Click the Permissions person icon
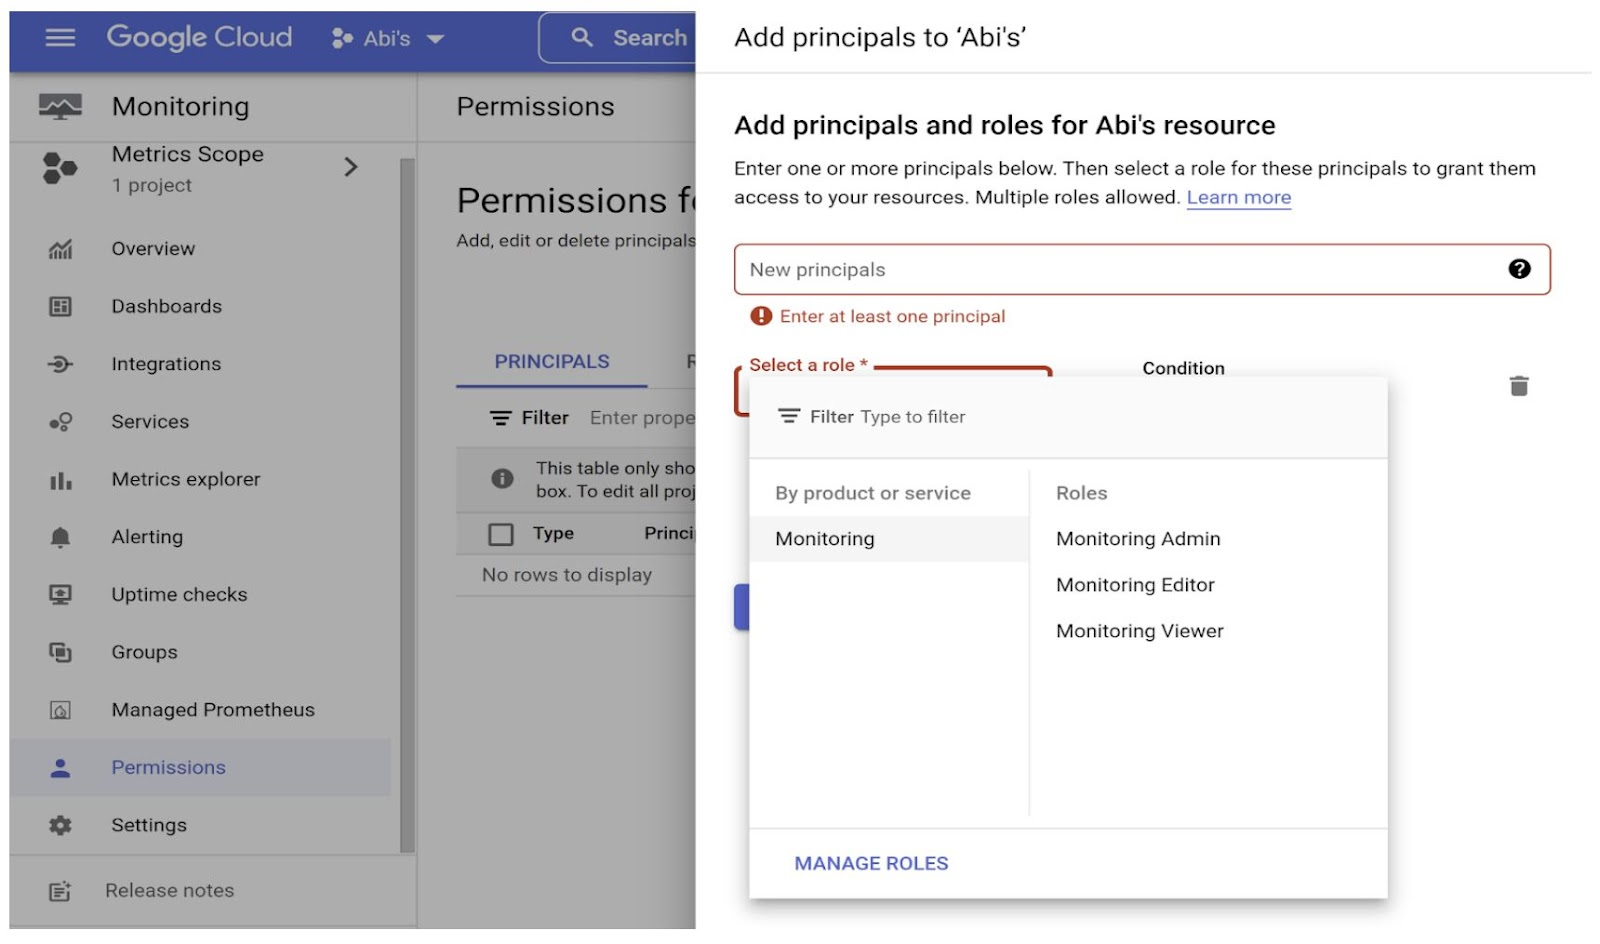This screenshot has width=1600, height=944. tap(60, 768)
